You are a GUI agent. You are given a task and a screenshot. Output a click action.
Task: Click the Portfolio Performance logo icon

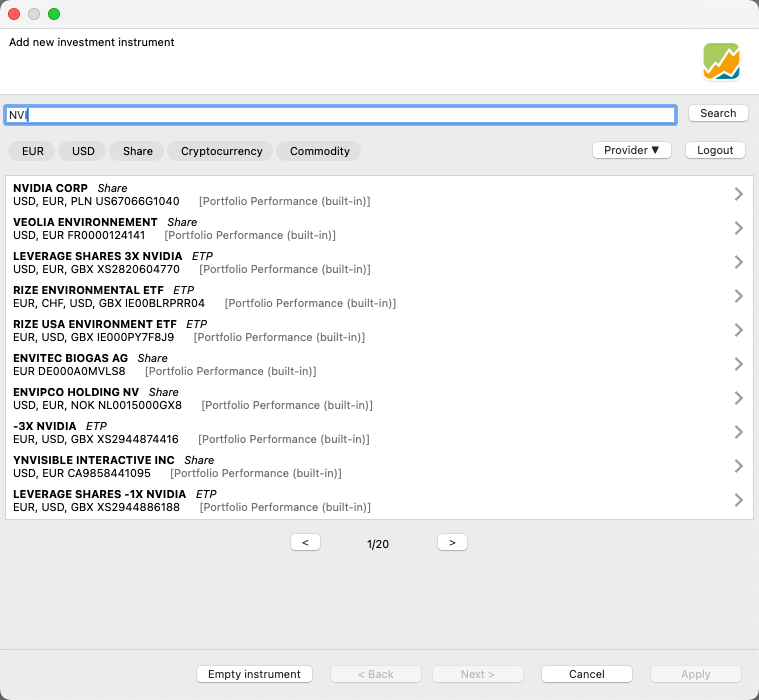721,61
